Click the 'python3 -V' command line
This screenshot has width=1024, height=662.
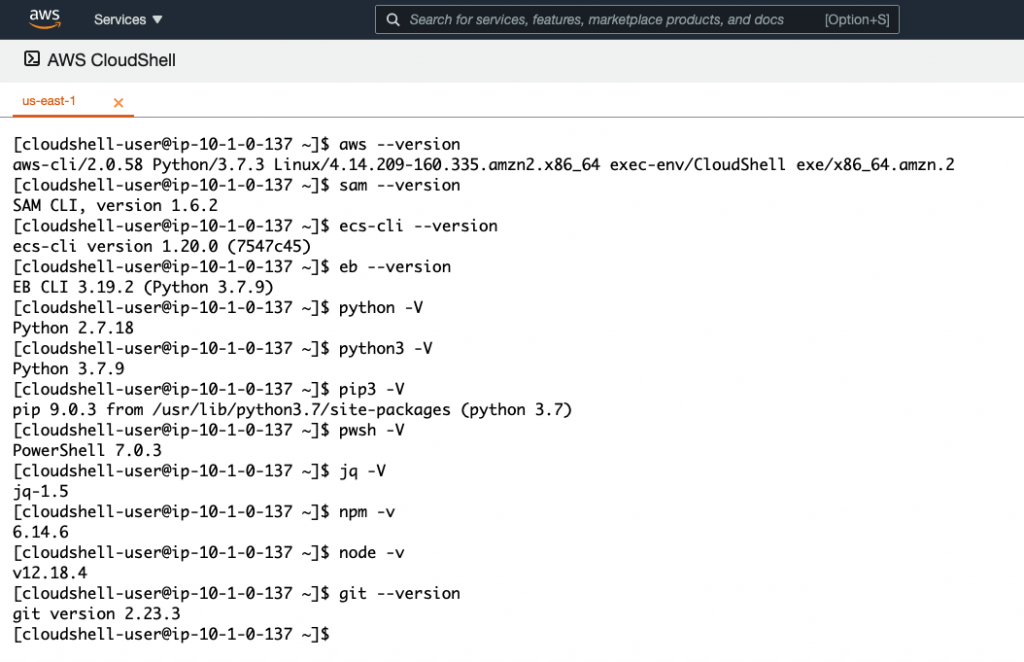tap(223, 349)
